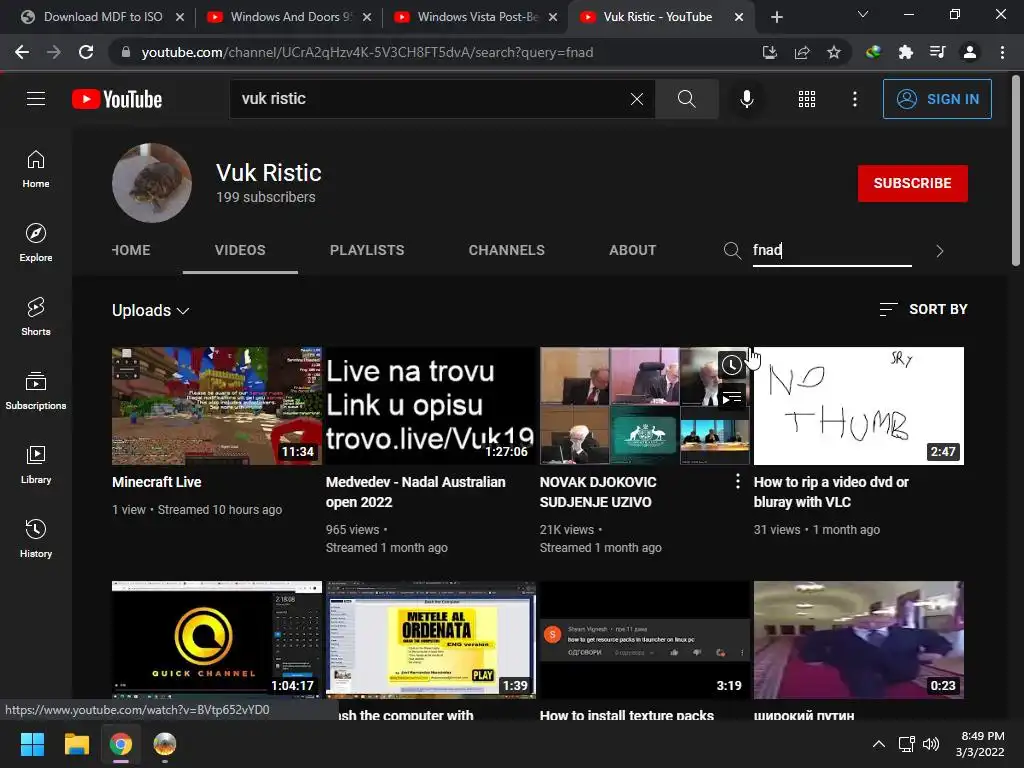This screenshot has width=1024, height=768.
Task: Go back in the browser
Action: (22, 52)
